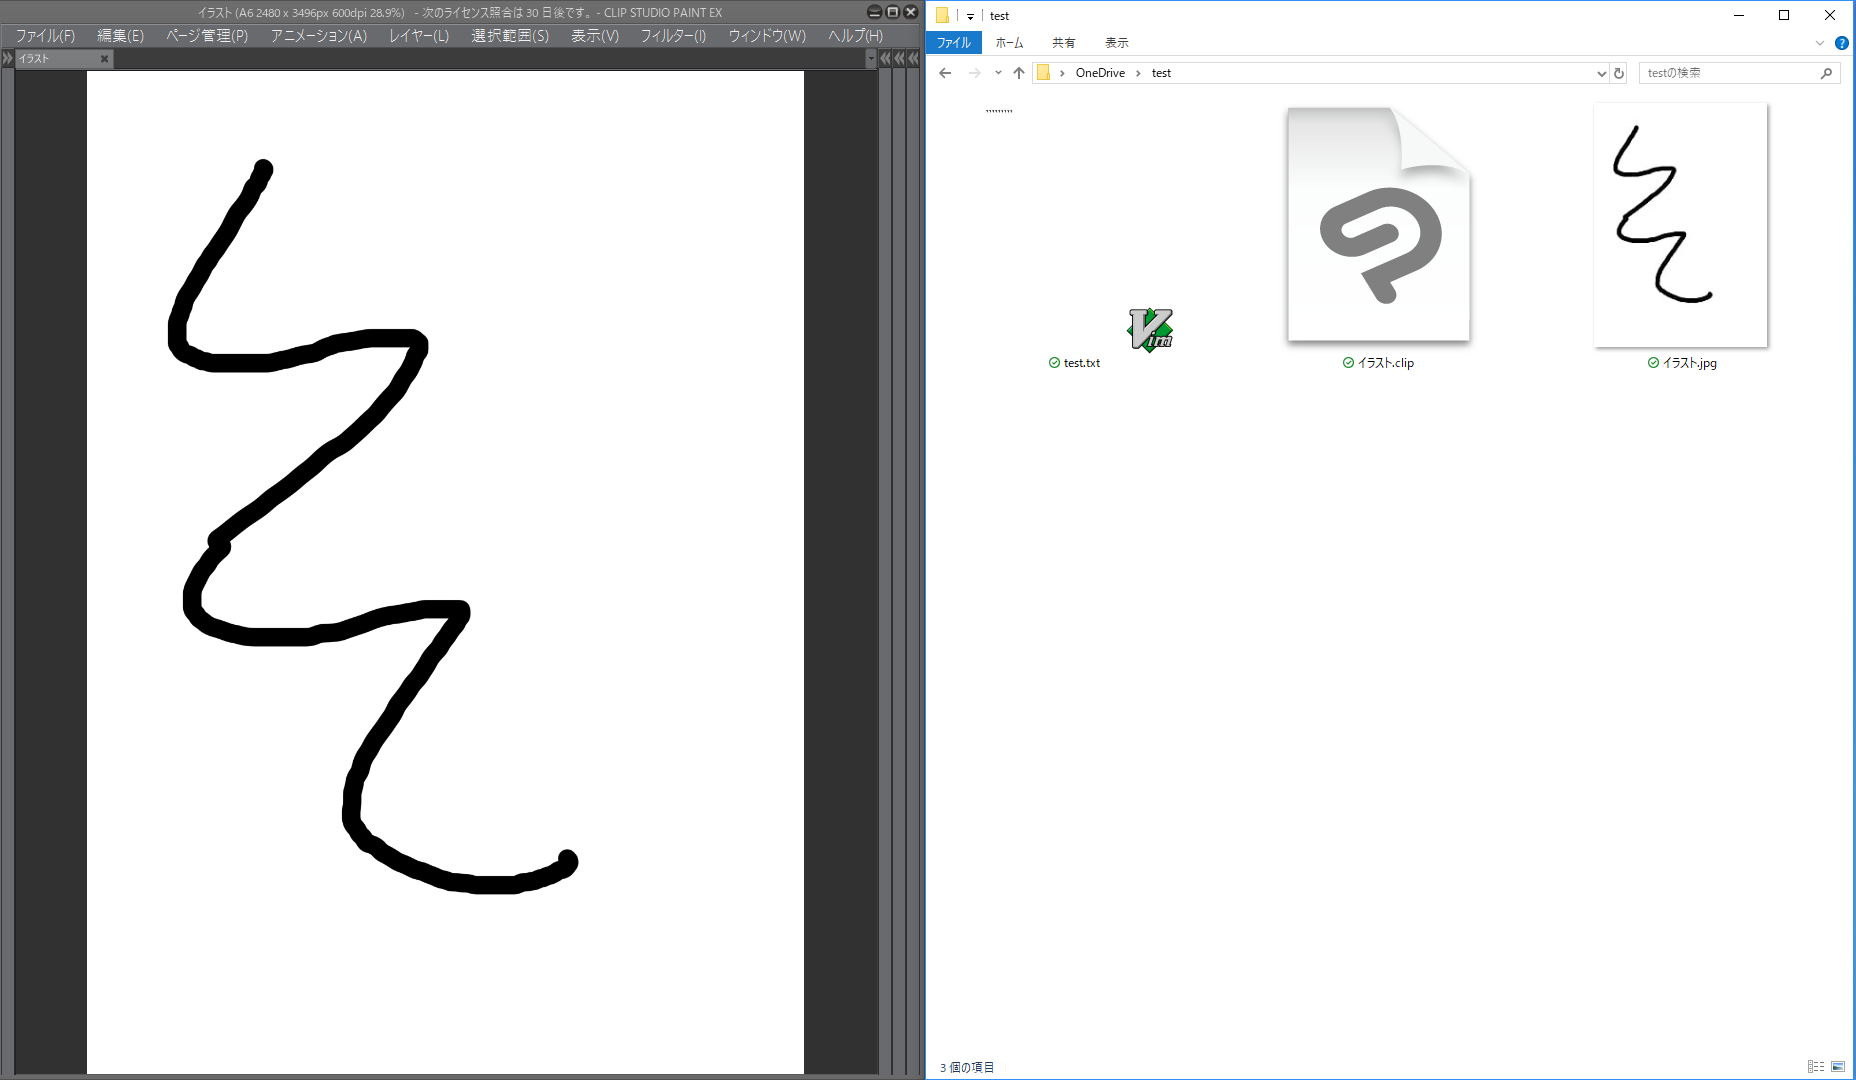The width and height of the screenshot is (1856, 1080).
Task: Open the レイヤー(L) menu
Action: [x=419, y=36]
